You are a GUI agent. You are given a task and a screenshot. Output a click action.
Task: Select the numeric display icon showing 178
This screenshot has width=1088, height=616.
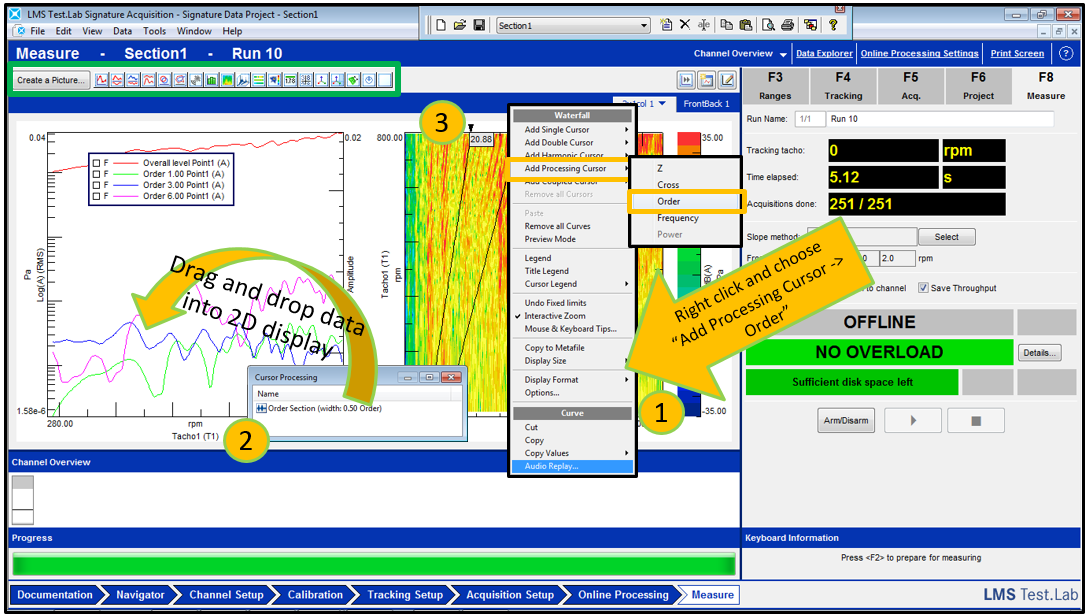click(290, 80)
